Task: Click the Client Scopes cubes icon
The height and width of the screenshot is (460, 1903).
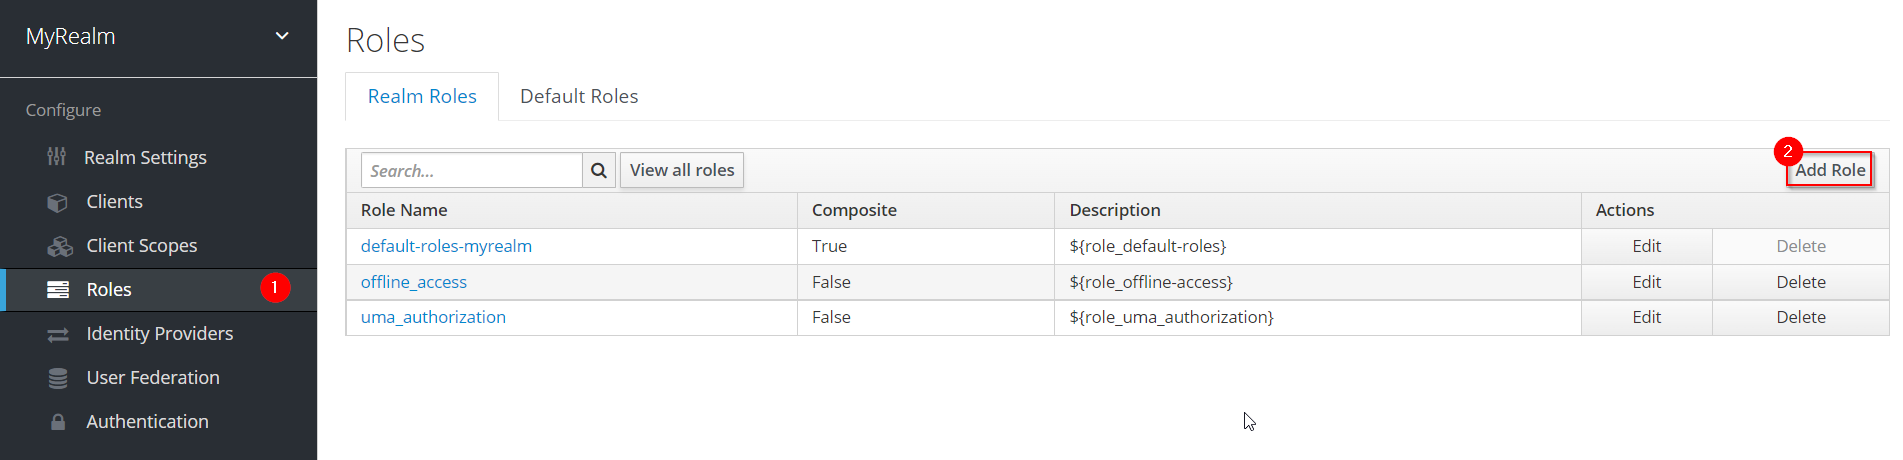Action: (x=60, y=246)
